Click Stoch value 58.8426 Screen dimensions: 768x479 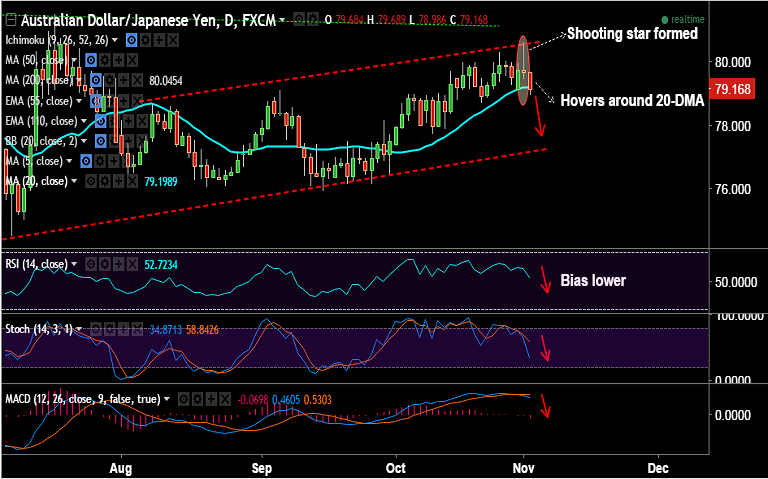point(202,330)
